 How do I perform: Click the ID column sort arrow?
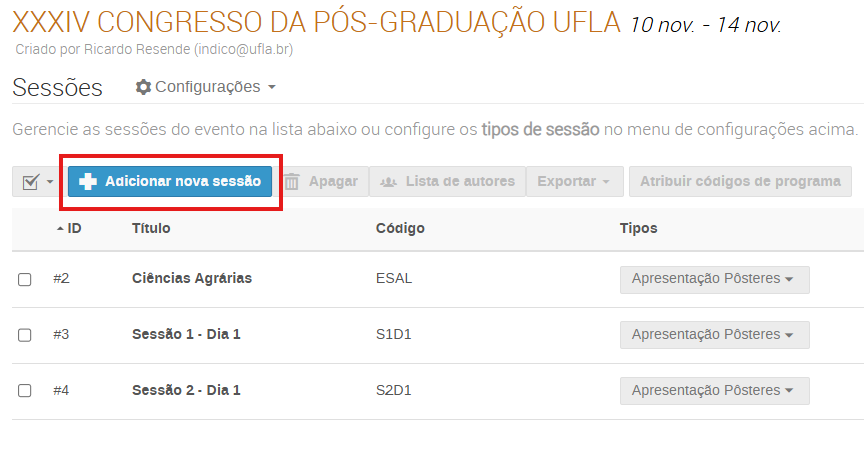point(60,228)
